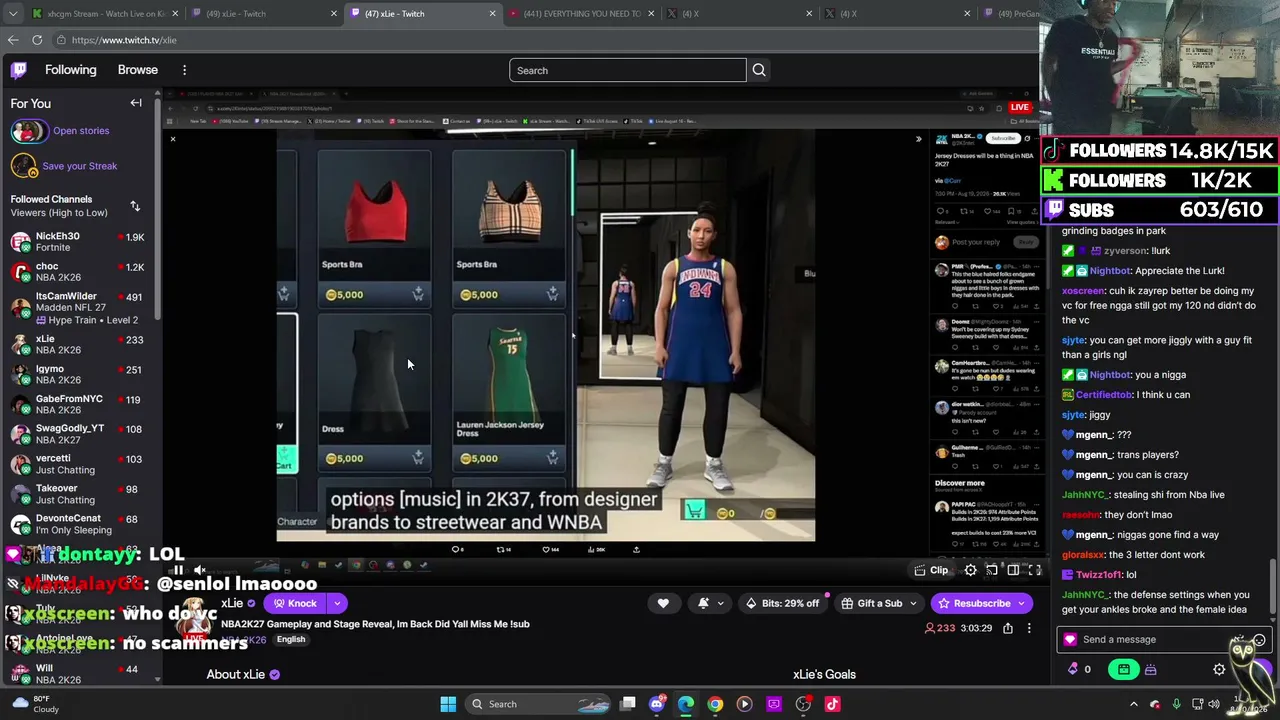Open the Windows Start menu
The width and height of the screenshot is (1280, 720).
click(448, 704)
